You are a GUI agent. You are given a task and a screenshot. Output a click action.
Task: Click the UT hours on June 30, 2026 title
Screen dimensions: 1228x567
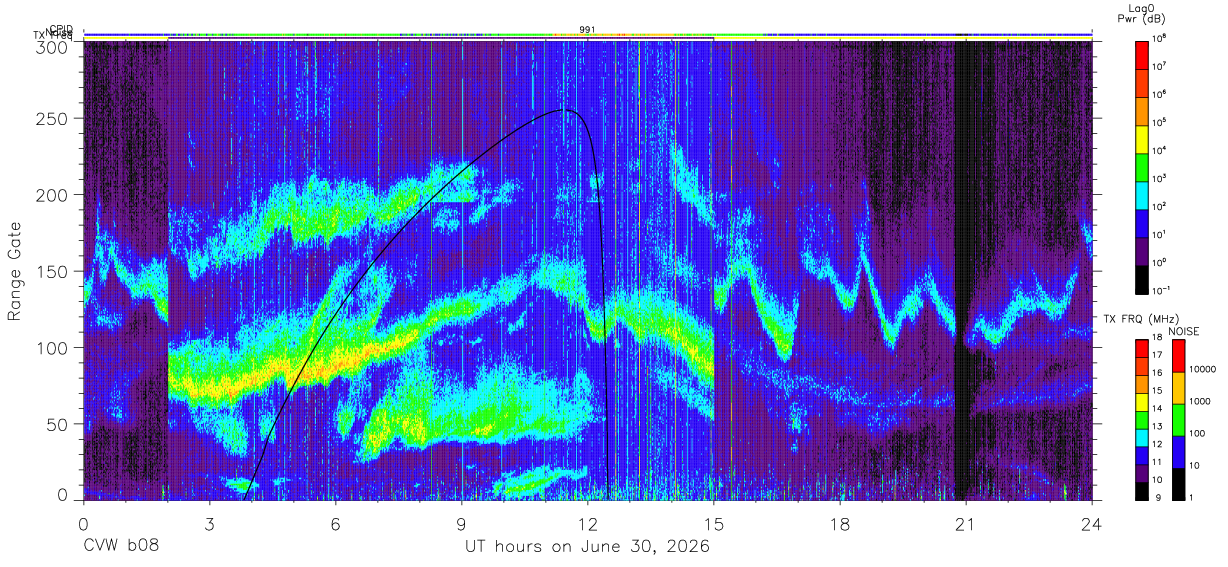coord(587,547)
